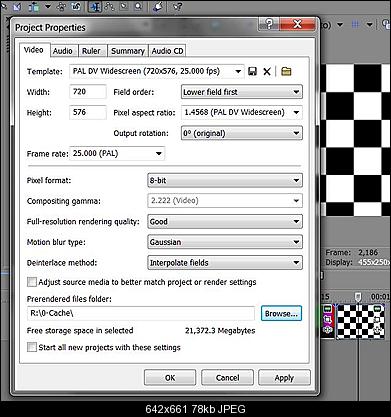Select the checkerboard event thumbnail on timeline
Viewport: 391px width, 417px height.
[360, 321]
